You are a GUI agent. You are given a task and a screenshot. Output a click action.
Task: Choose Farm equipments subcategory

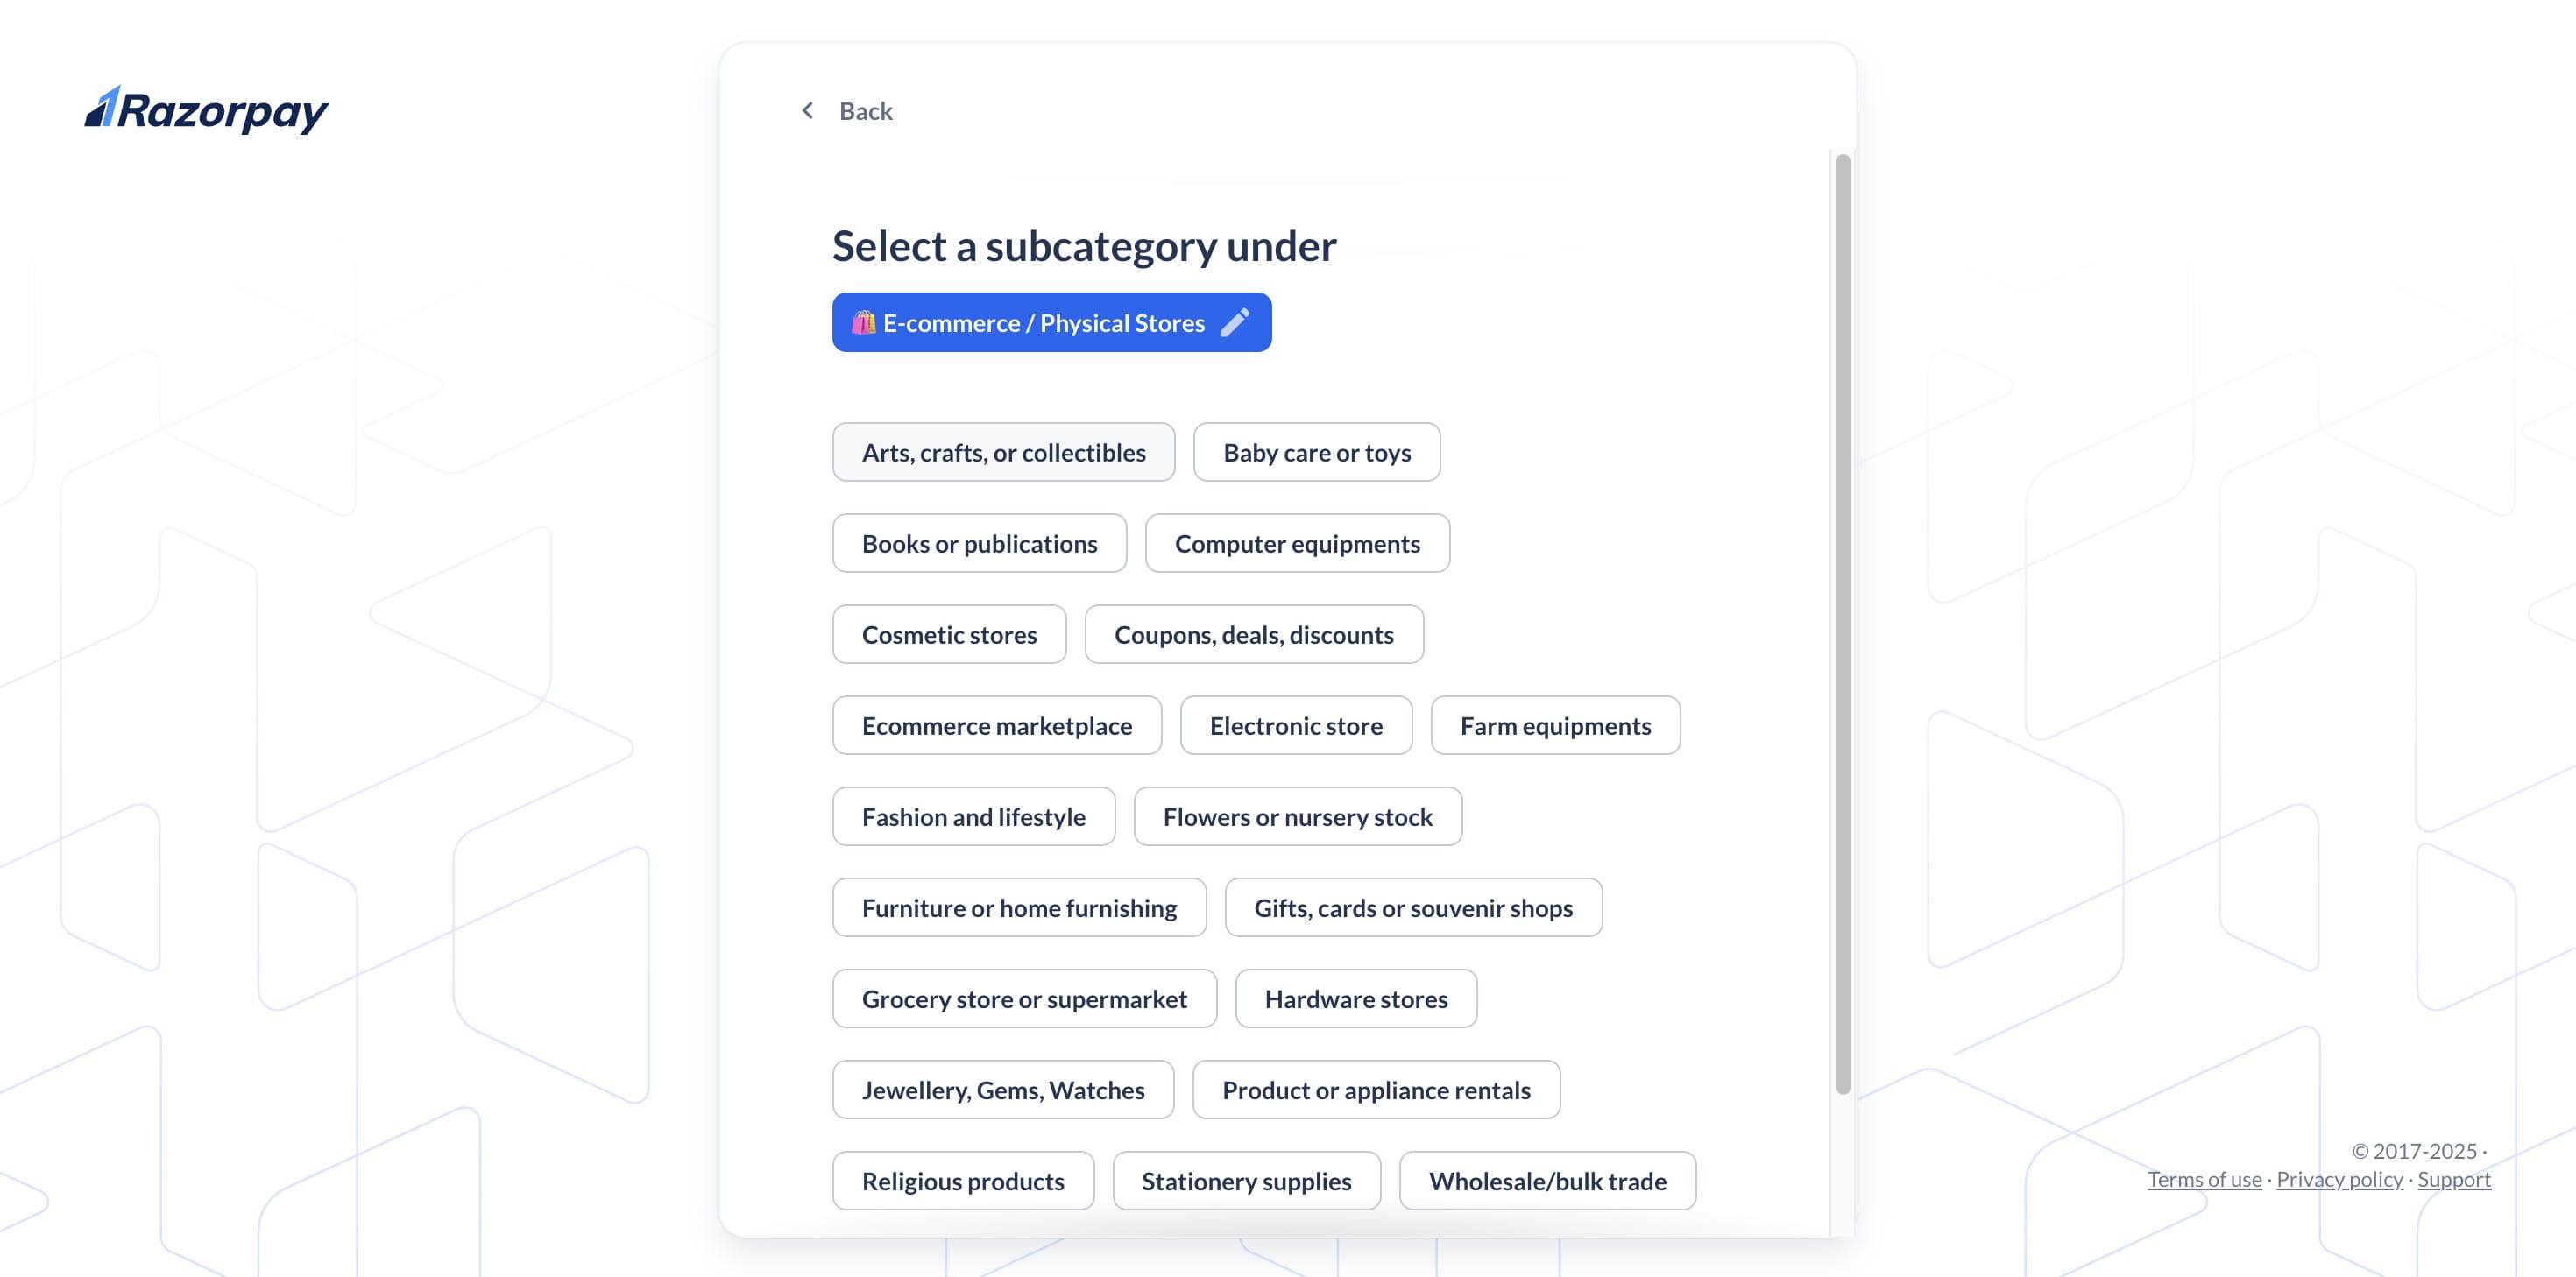pyautogui.click(x=1555, y=725)
